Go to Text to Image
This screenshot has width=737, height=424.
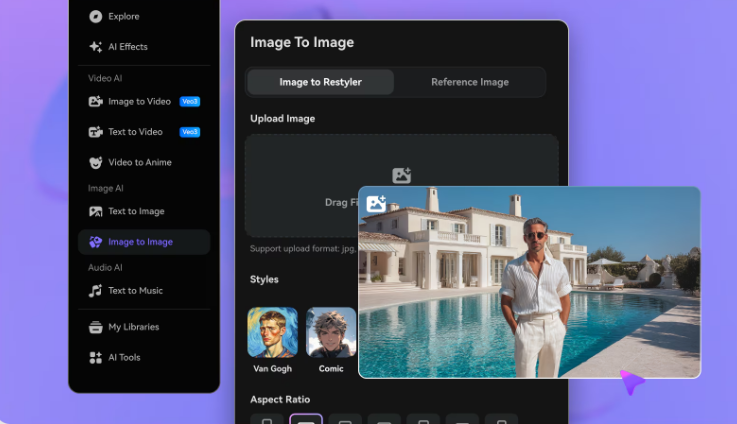136,212
